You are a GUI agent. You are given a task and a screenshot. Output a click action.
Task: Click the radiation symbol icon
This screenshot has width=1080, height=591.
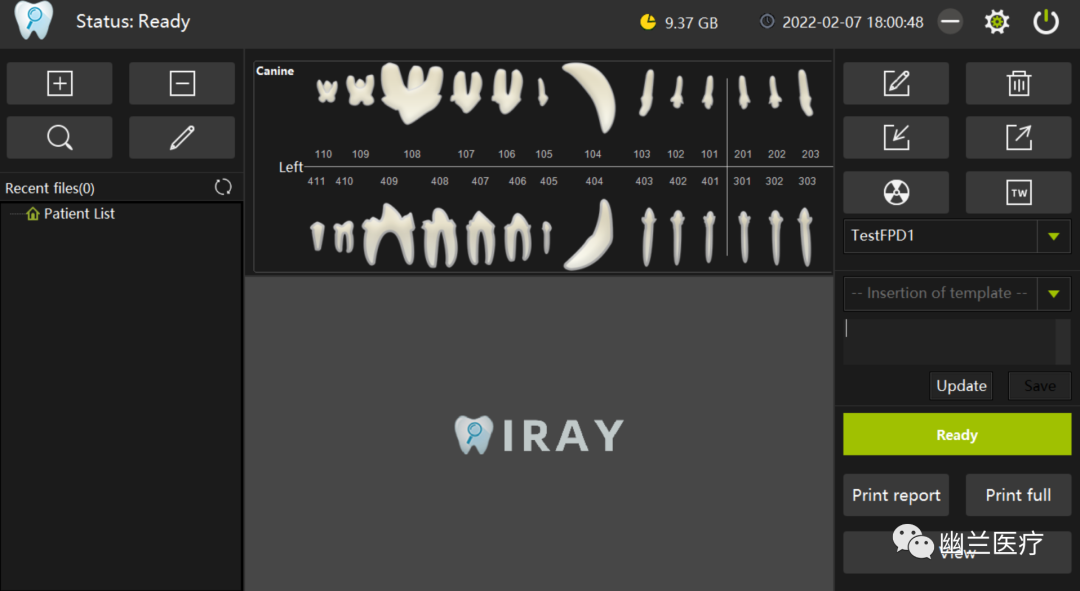coord(896,192)
